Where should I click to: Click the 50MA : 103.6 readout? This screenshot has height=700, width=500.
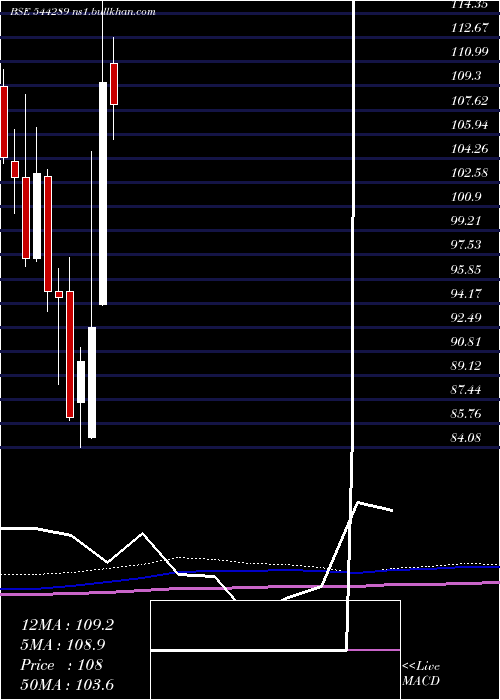67,684
